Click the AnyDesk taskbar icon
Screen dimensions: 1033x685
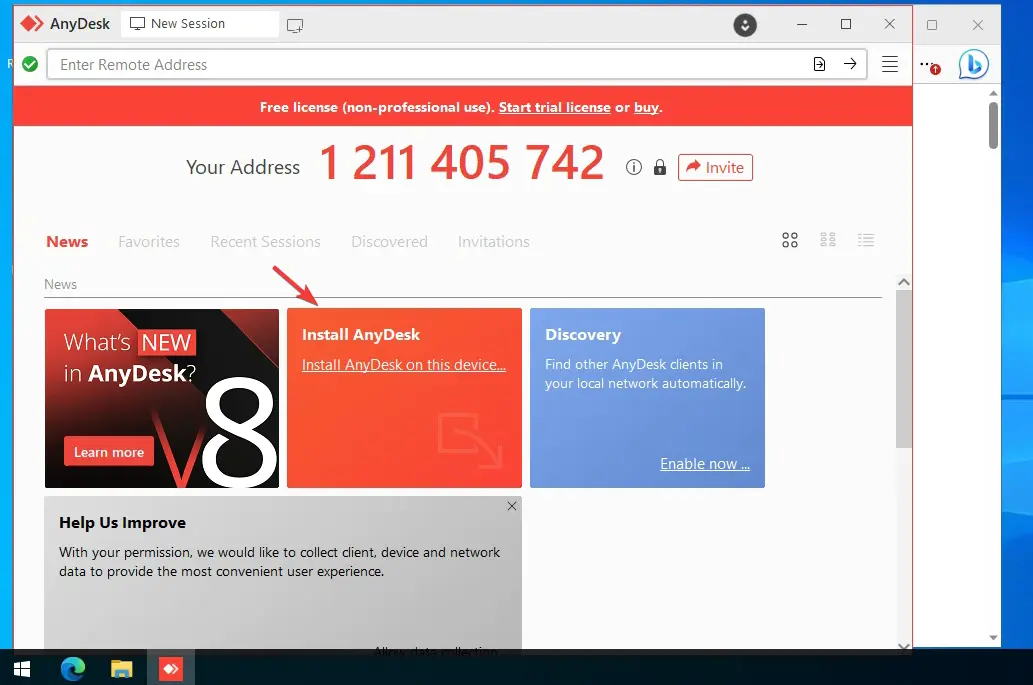[x=171, y=669]
